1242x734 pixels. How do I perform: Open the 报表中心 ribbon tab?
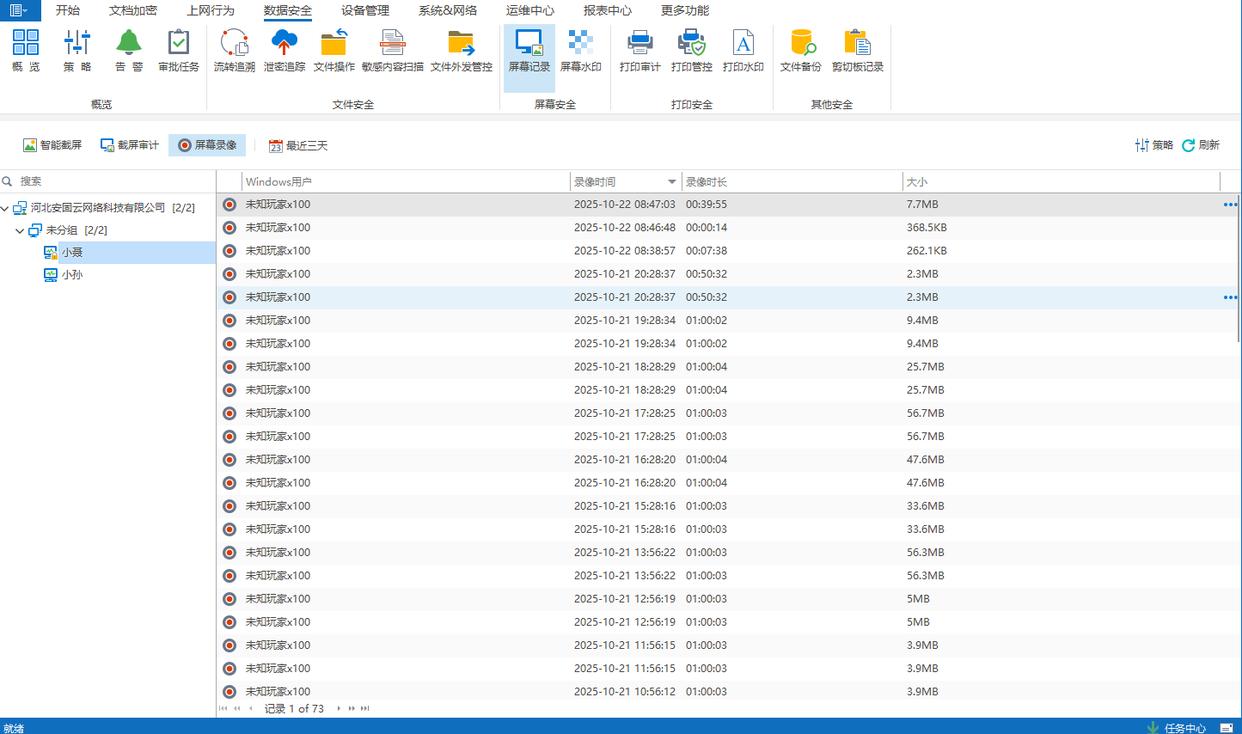coord(607,11)
